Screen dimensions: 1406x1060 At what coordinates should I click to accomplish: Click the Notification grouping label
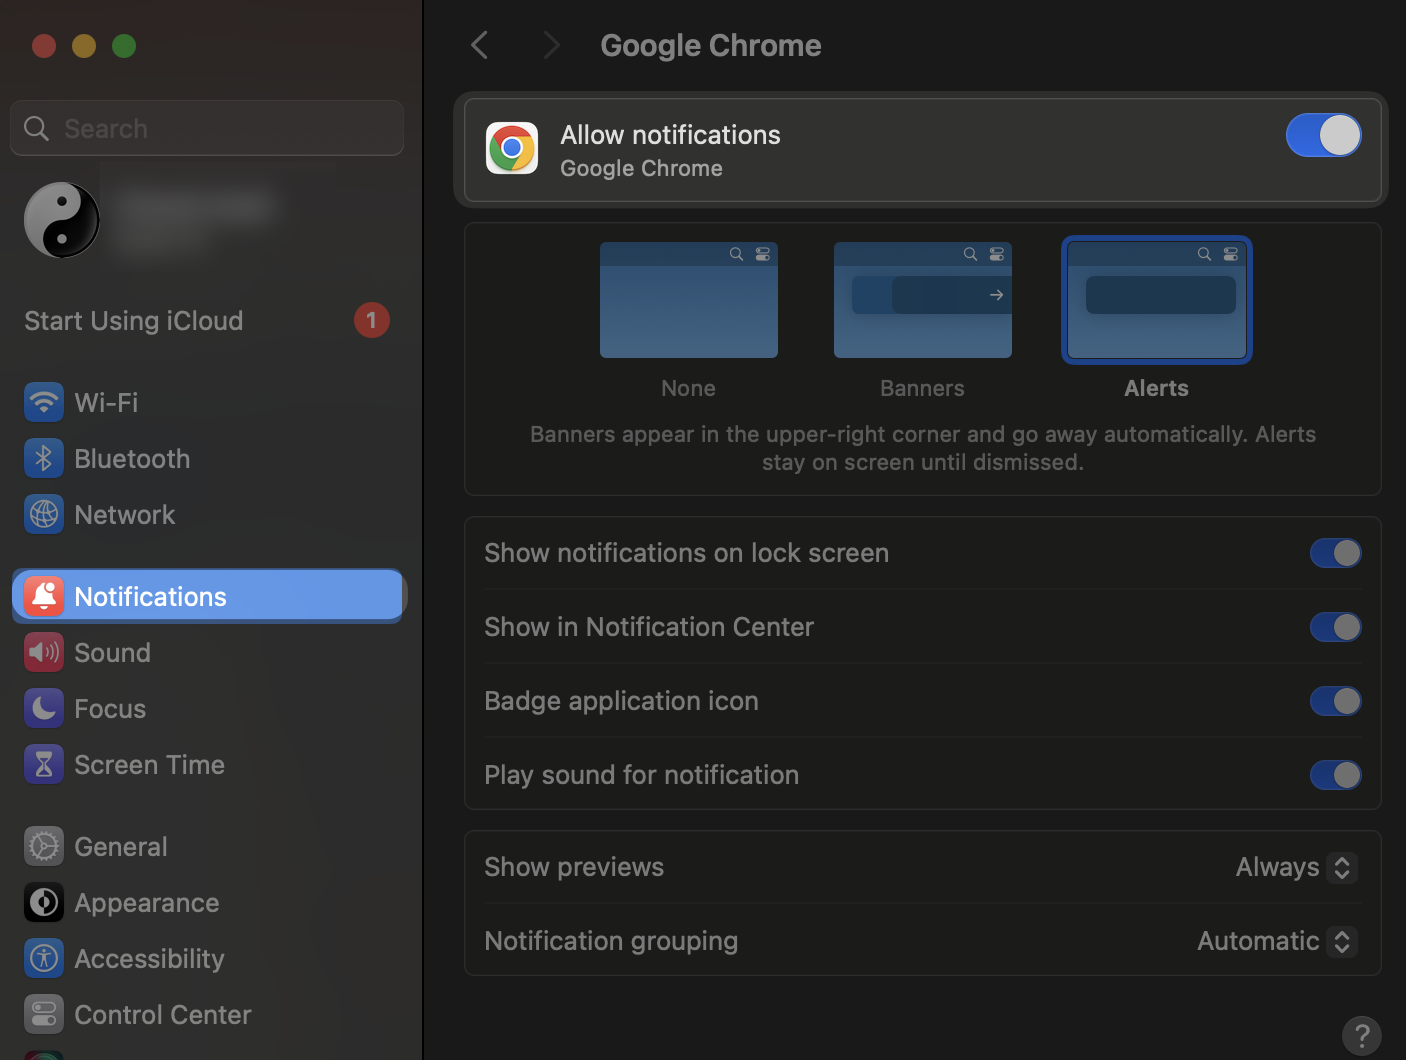pyautogui.click(x=611, y=941)
